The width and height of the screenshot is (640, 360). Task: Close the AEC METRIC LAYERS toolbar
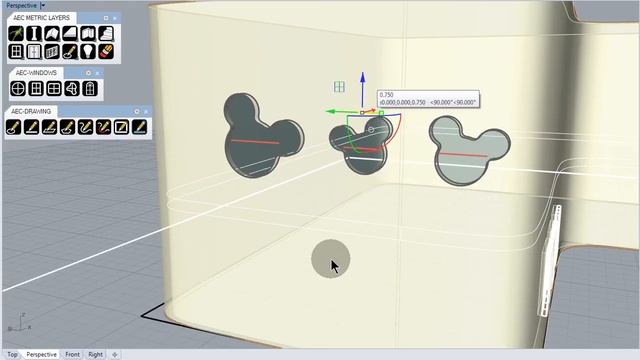[115, 18]
